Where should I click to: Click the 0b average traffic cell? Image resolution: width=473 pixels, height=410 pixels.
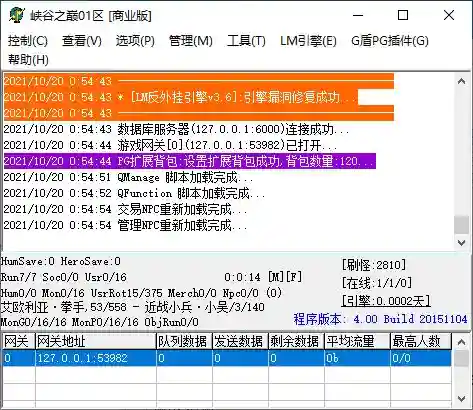357,358
